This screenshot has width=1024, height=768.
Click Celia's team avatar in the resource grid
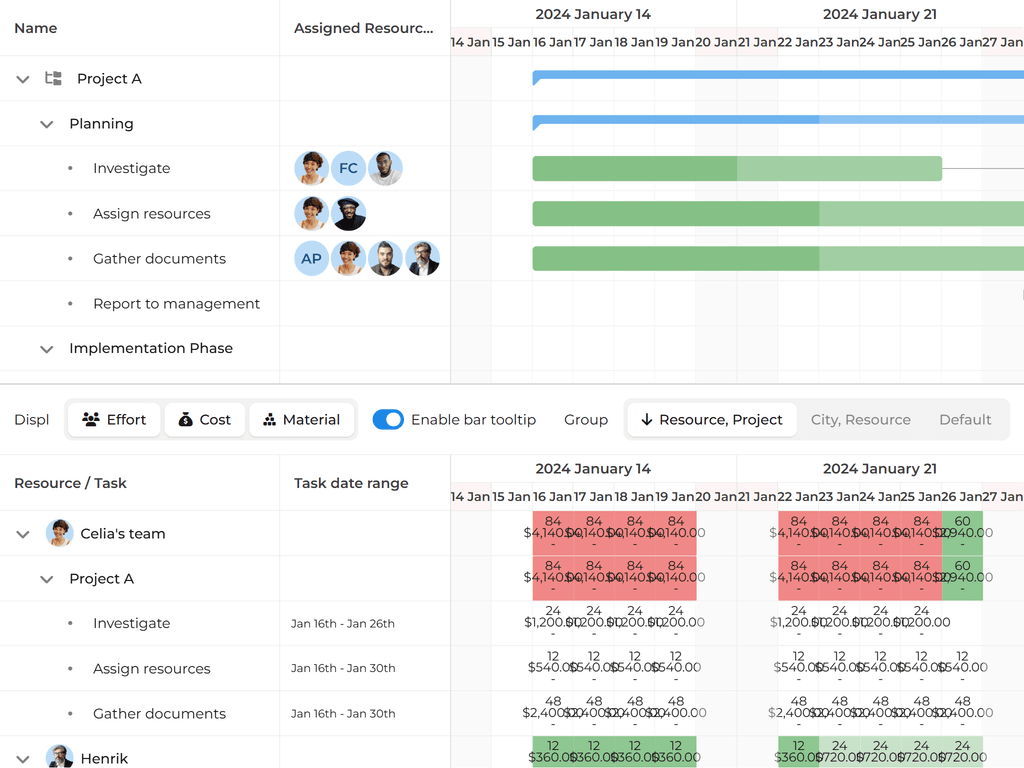tap(60, 533)
